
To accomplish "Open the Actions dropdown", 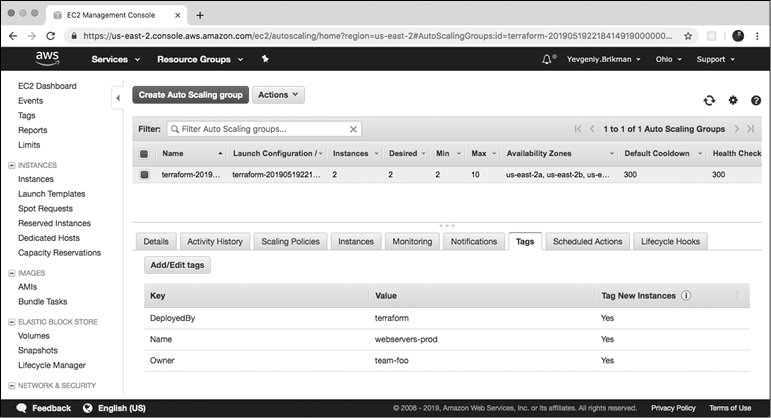I will [x=279, y=95].
